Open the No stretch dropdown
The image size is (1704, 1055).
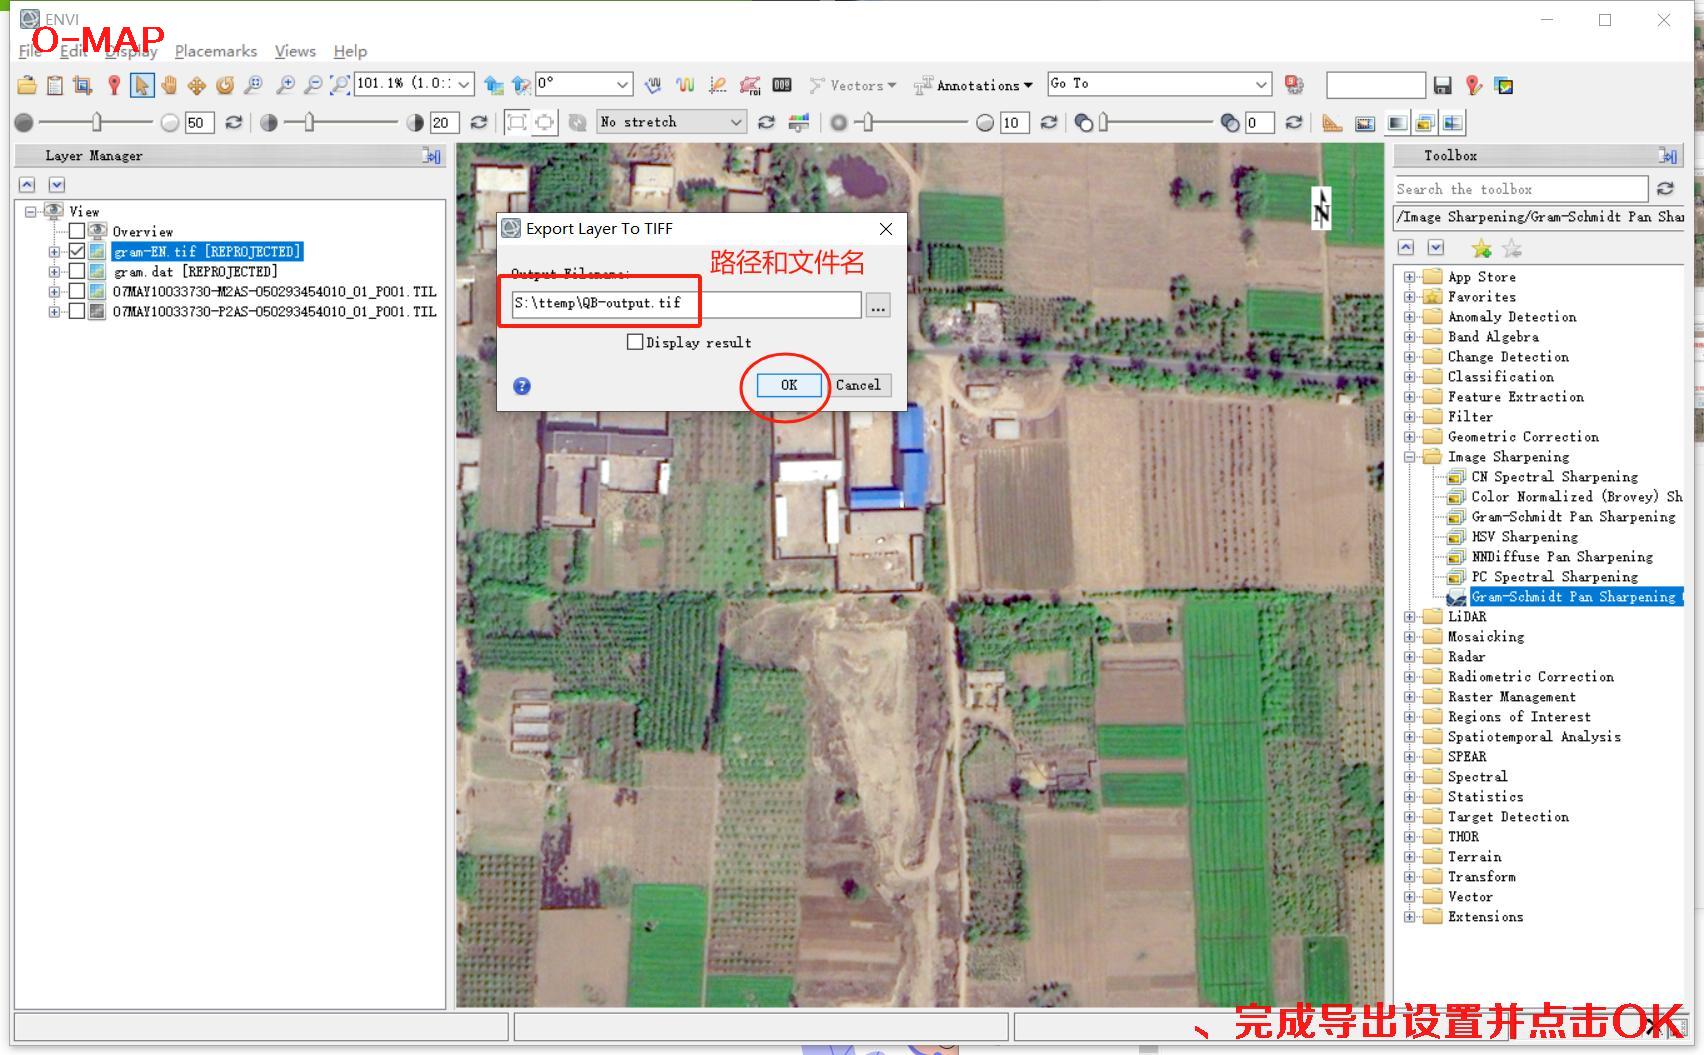tap(672, 122)
